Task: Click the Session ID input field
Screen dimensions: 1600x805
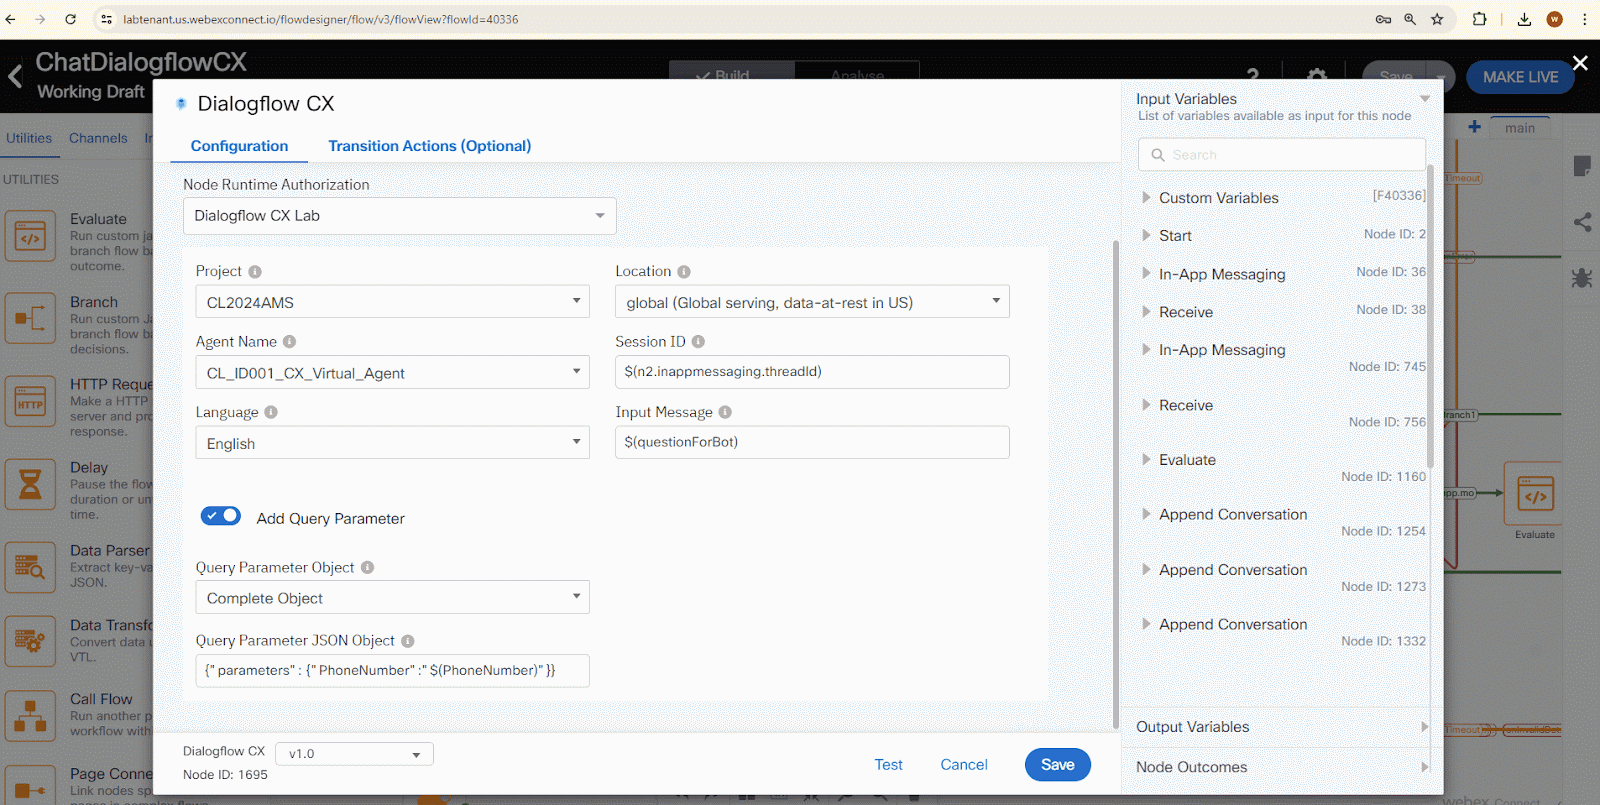Action: (812, 372)
